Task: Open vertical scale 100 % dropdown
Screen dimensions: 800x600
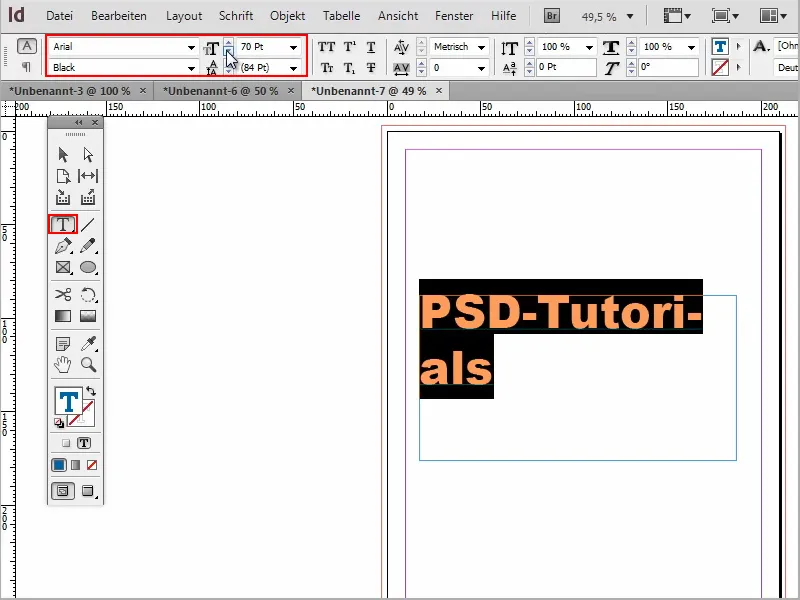Action: point(589,47)
